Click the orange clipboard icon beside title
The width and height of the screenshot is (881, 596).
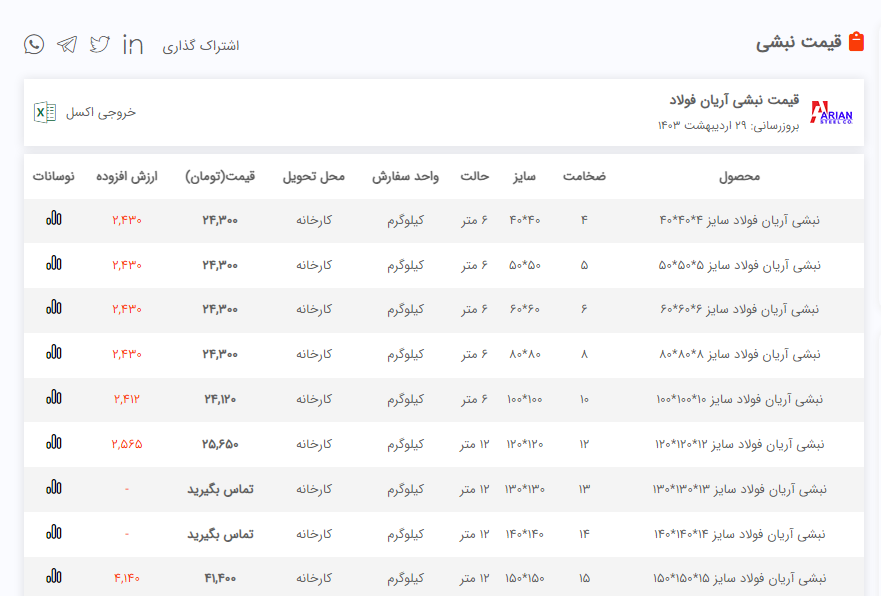(856, 42)
